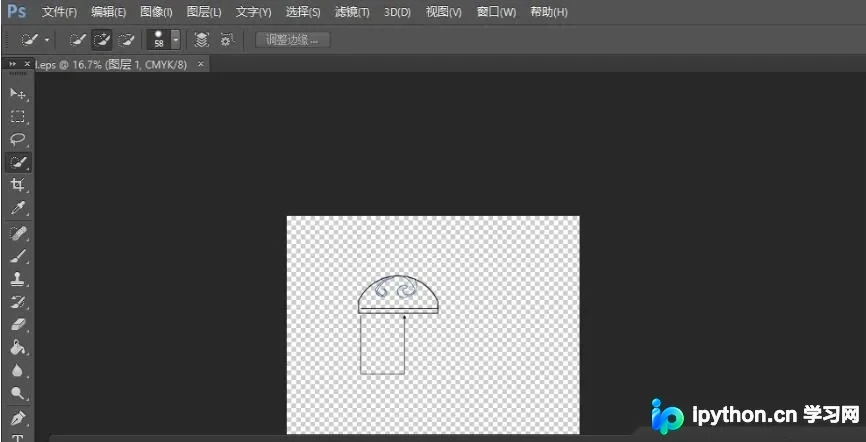Open the 文件(F) menu
The height and width of the screenshot is (442, 866).
pyautogui.click(x=60, y=12)
